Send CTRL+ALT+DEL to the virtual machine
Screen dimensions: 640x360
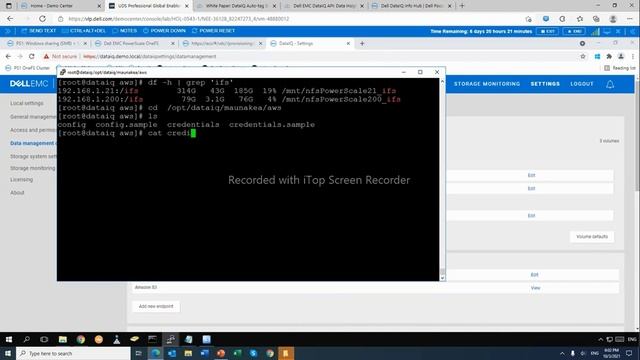[x=84, y=31]
